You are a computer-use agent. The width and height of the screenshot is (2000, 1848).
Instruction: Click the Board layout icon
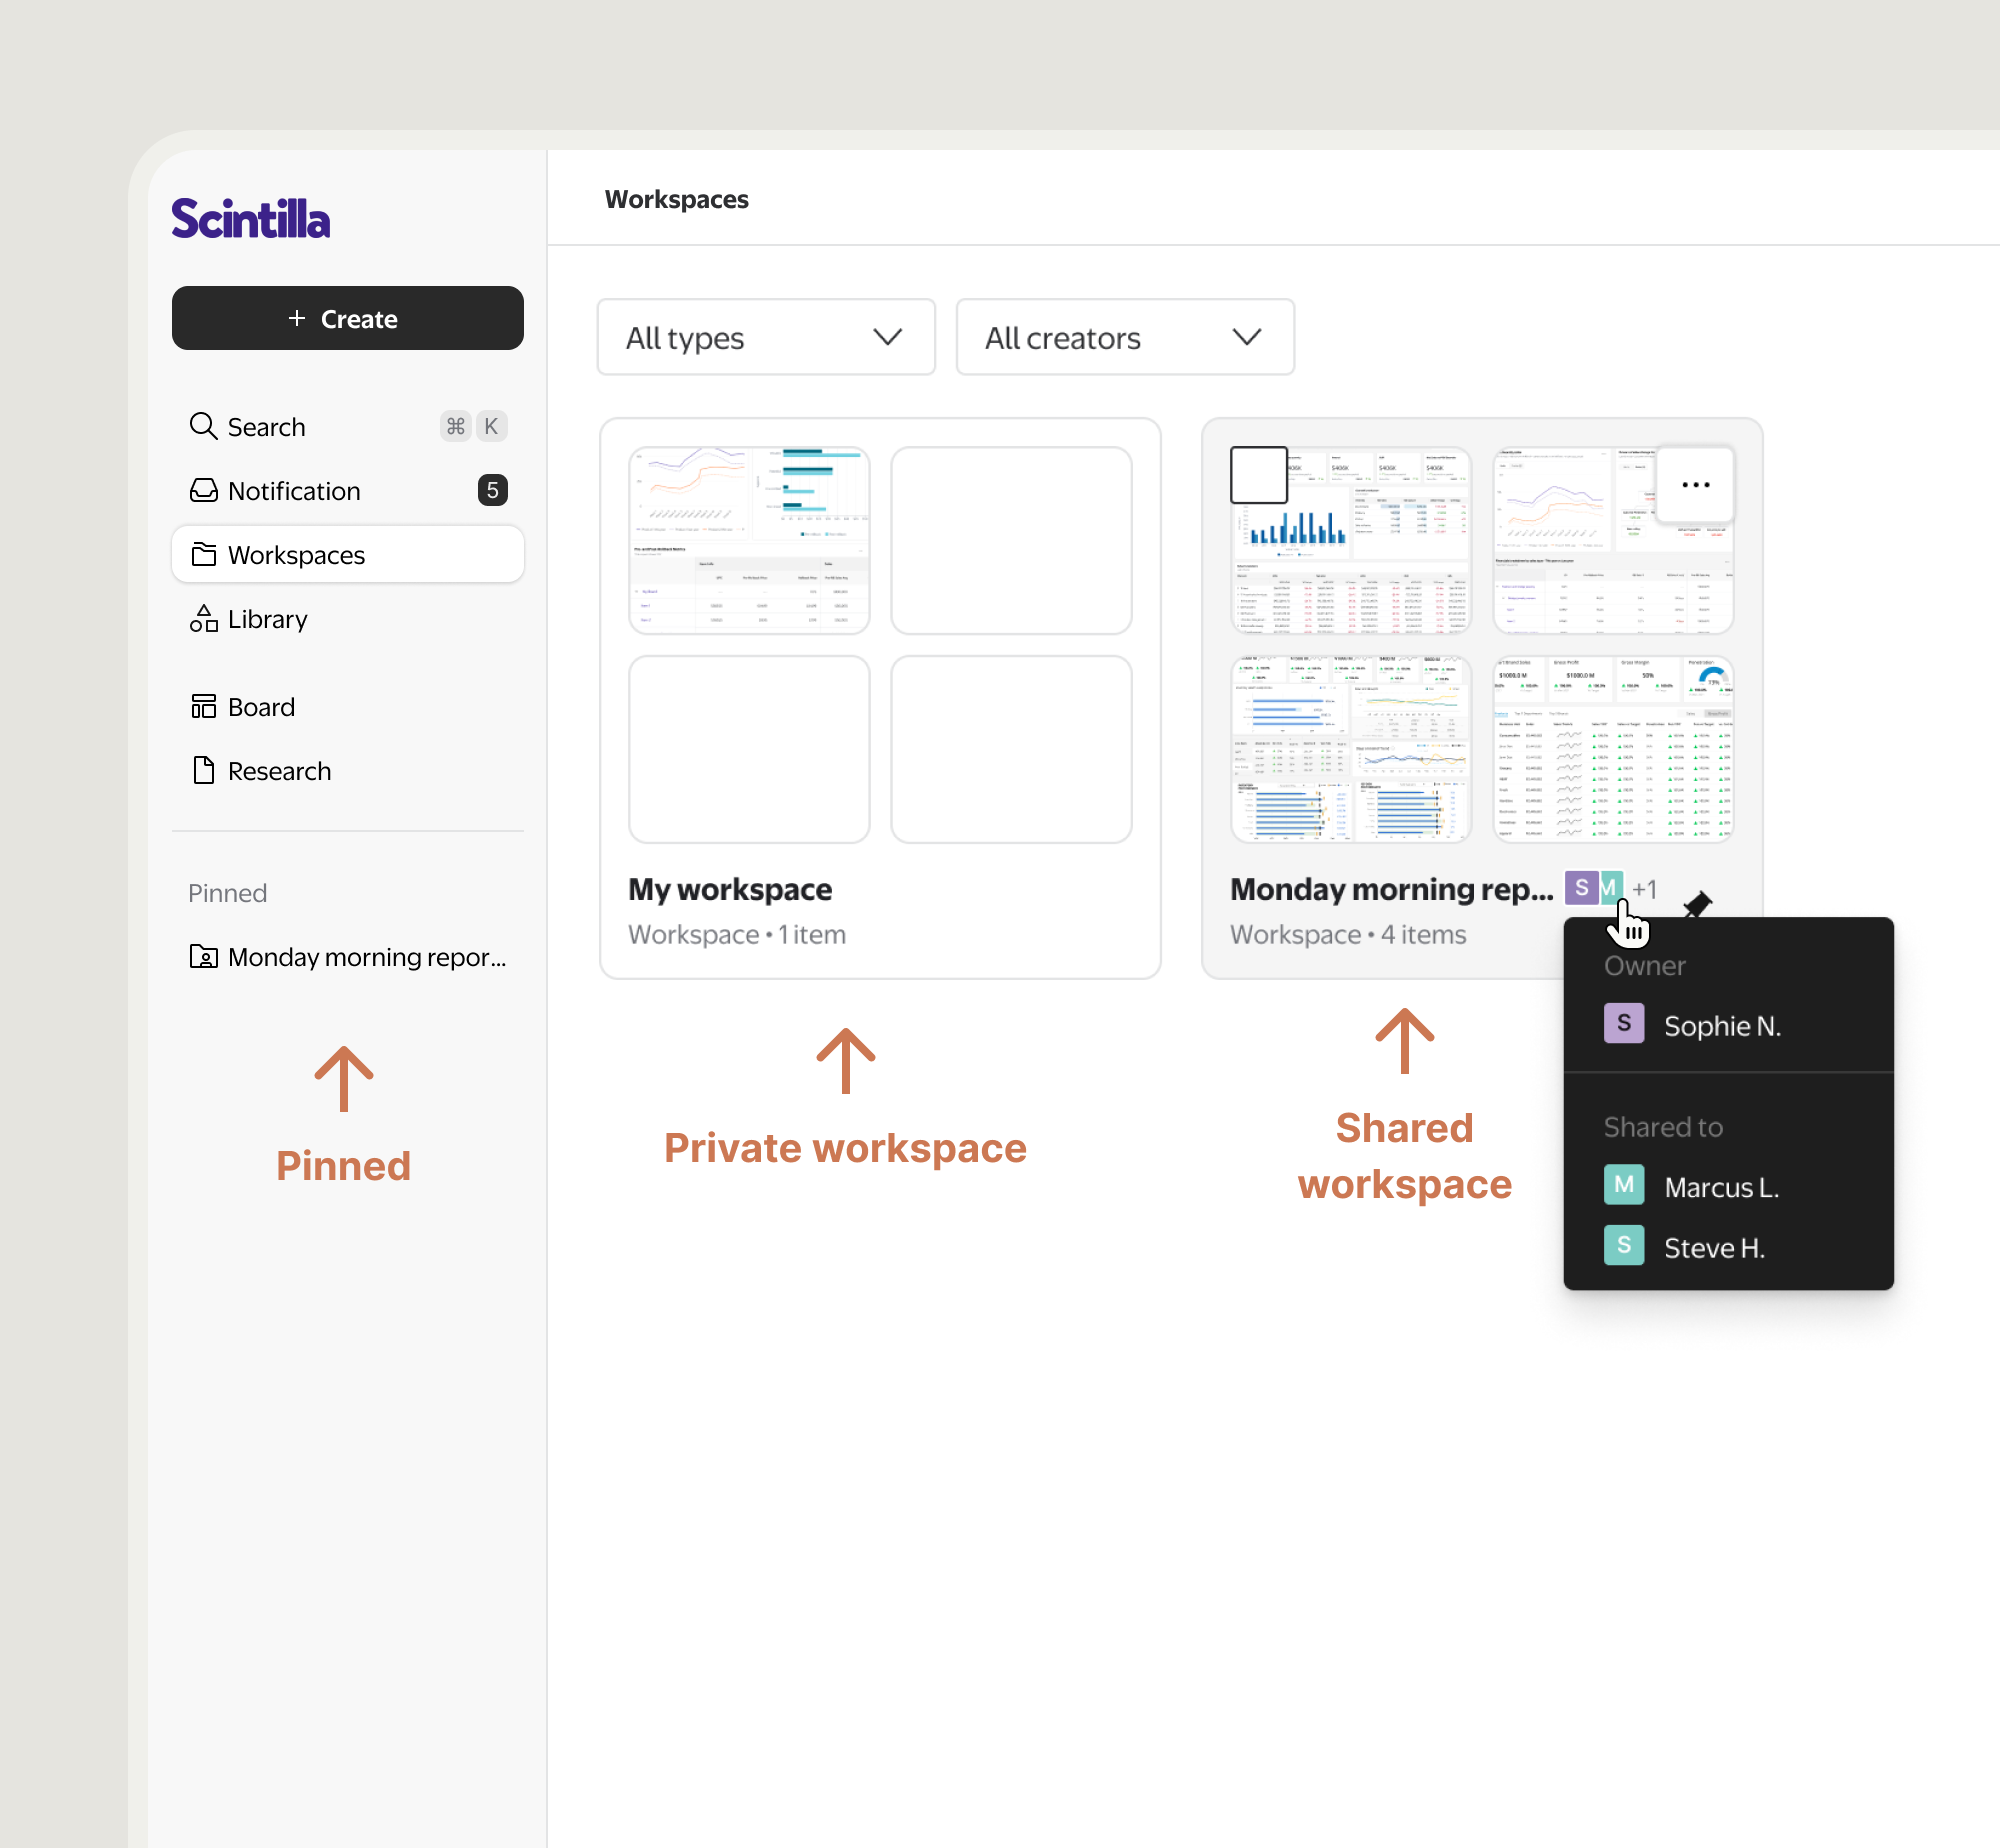pyautogui.click(x=203, y=706)
